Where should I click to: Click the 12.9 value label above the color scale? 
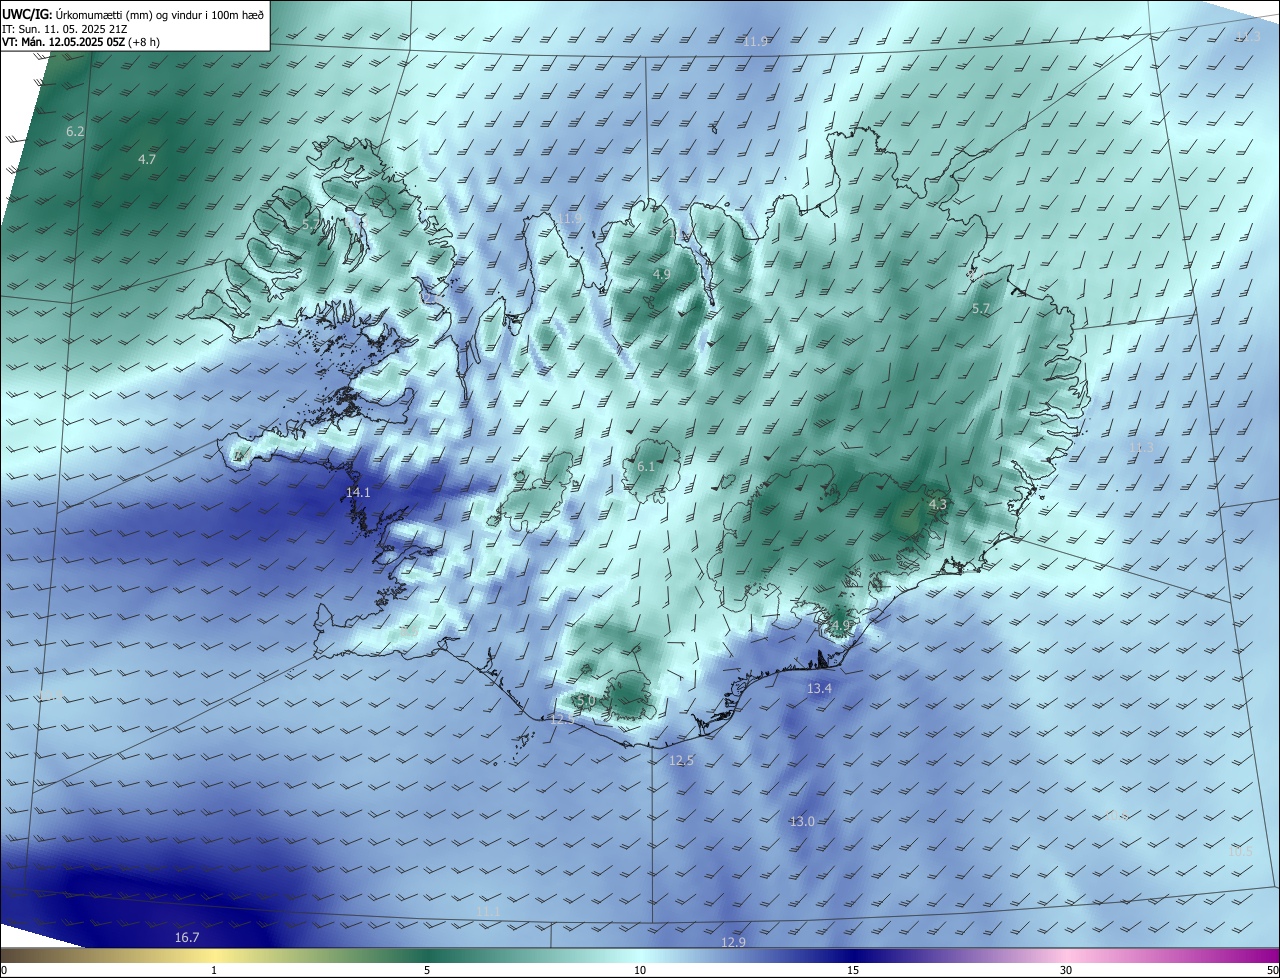pos(733,942)
